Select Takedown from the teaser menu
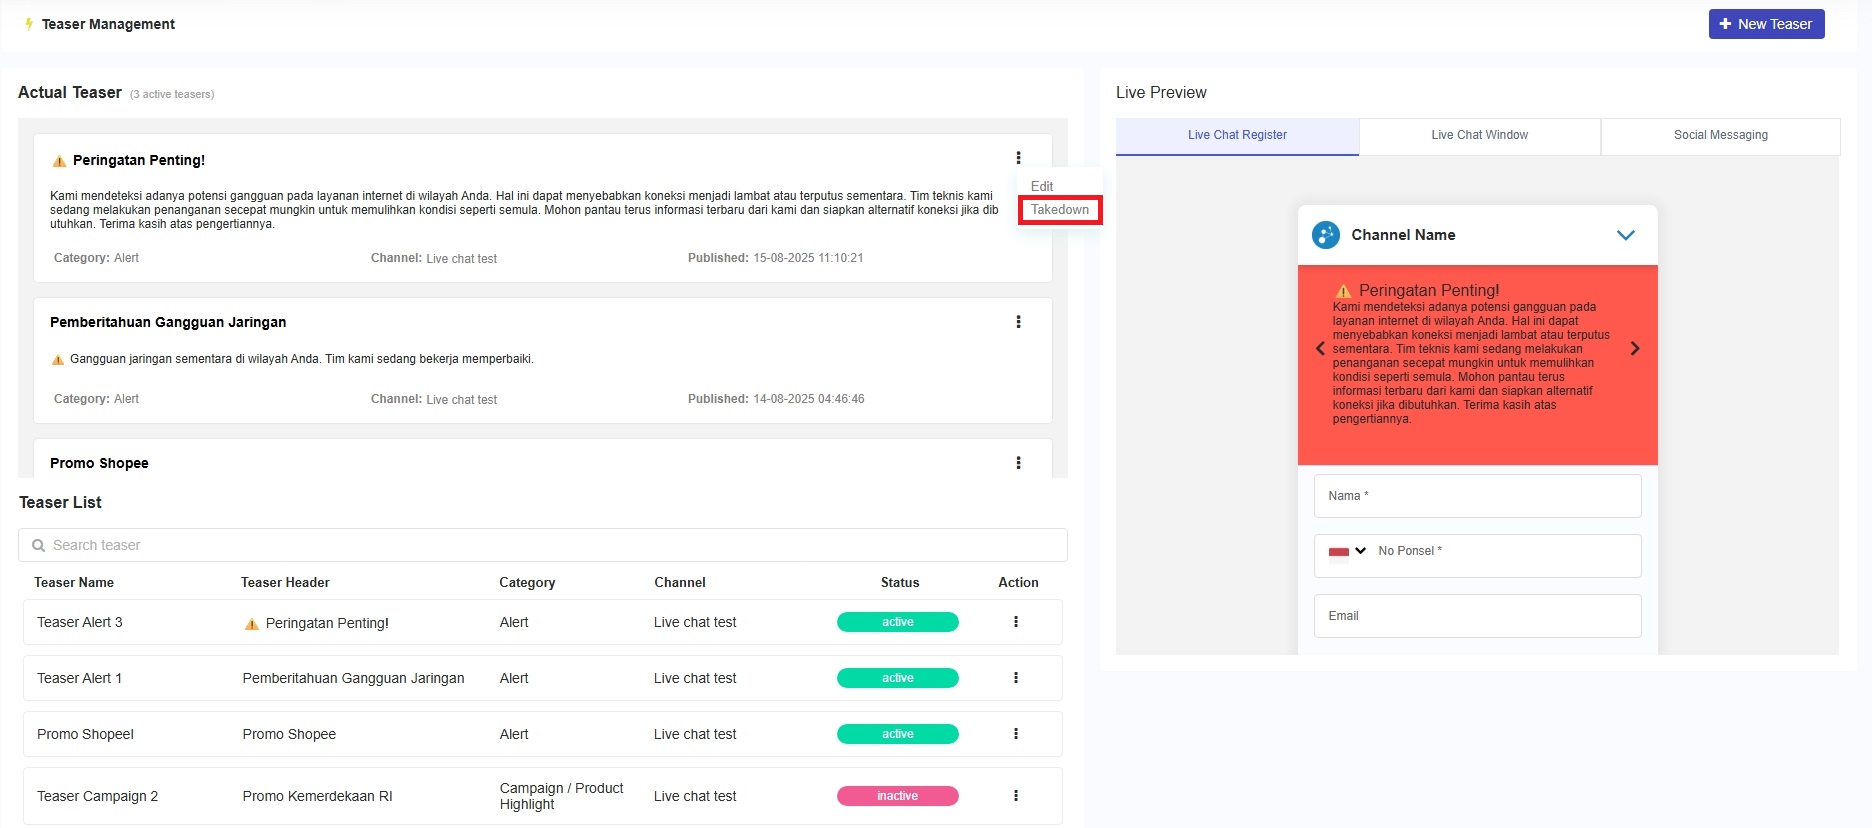 click(1059, 210)
